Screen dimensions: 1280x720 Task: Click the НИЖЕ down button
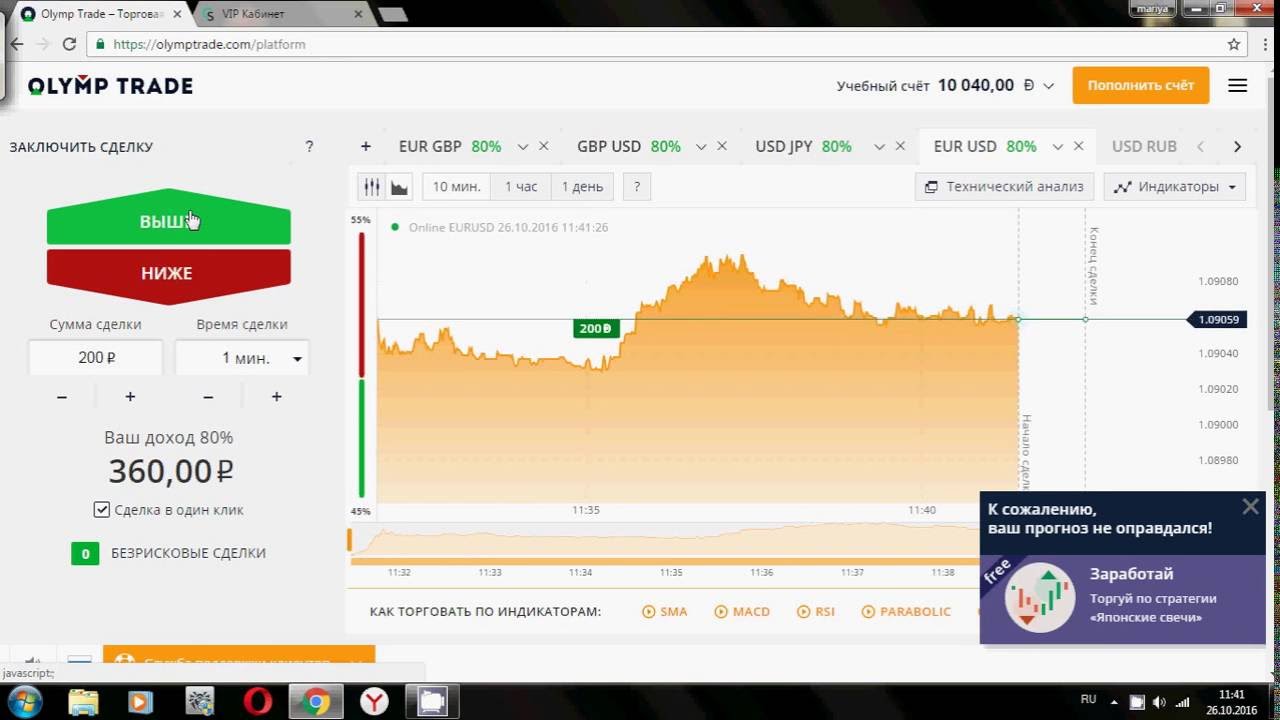pos(168,275)
